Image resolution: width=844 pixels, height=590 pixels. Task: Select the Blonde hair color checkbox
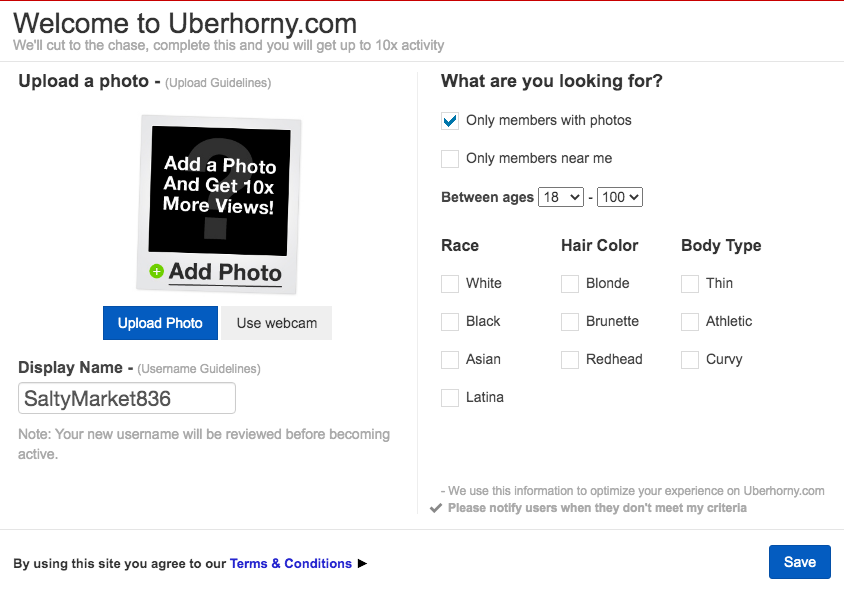click(x=570, y=284)
